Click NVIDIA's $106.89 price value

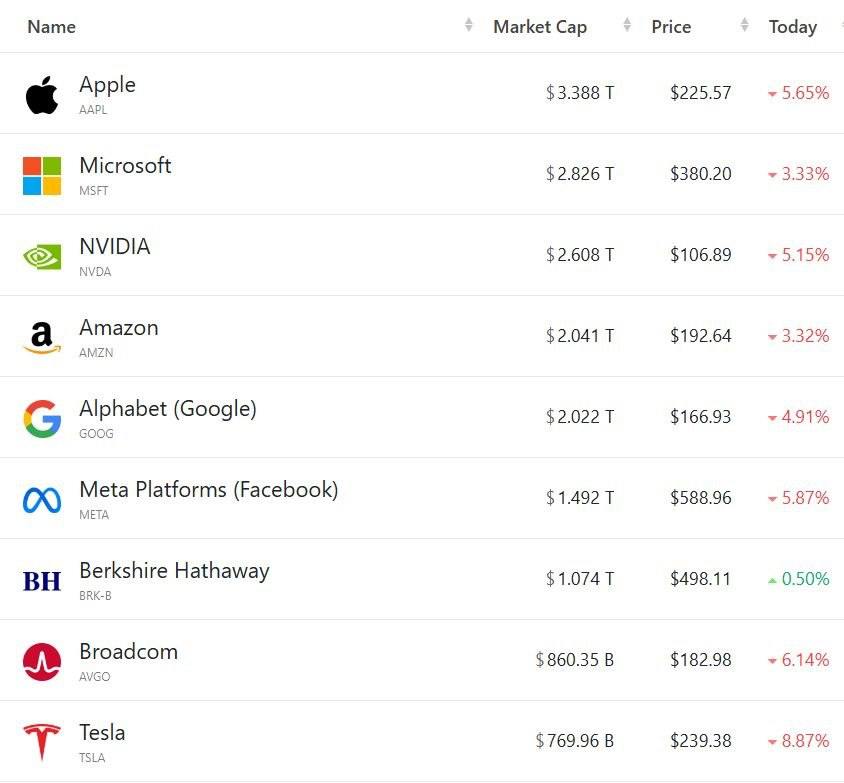point(701,255)
